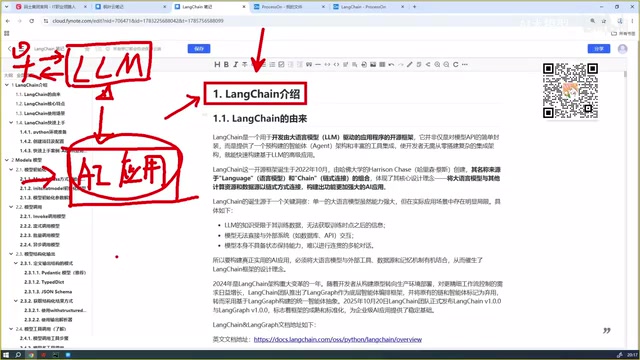Open a new browser tab

[x=415, y=7]
